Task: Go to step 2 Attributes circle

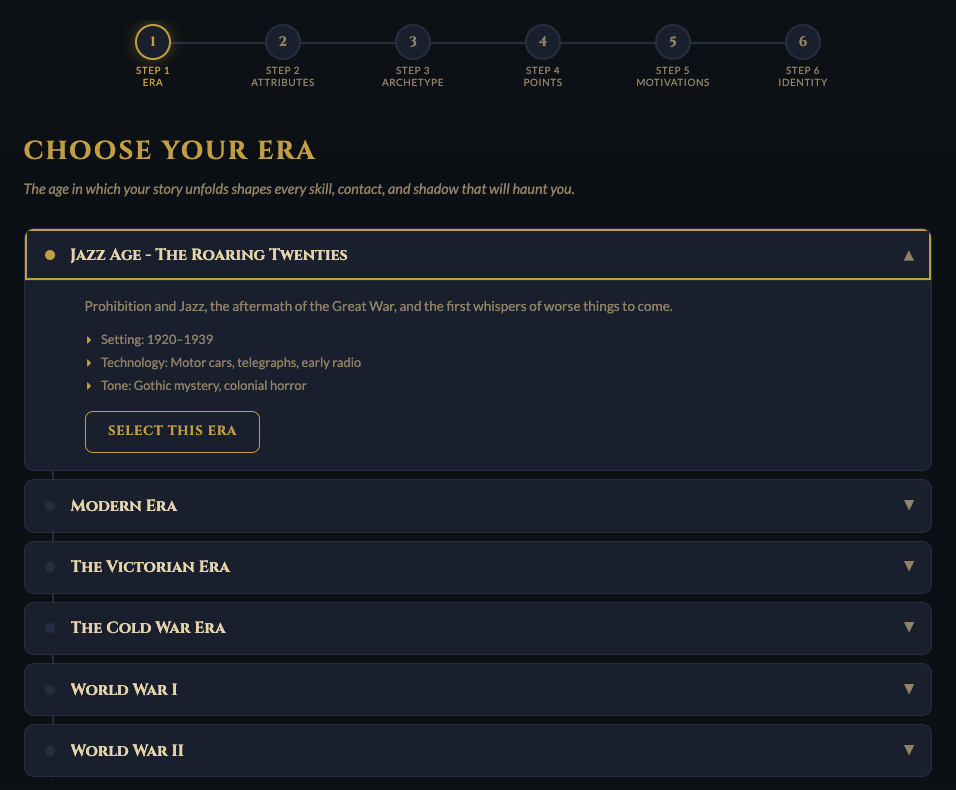Action: (283, 42)
